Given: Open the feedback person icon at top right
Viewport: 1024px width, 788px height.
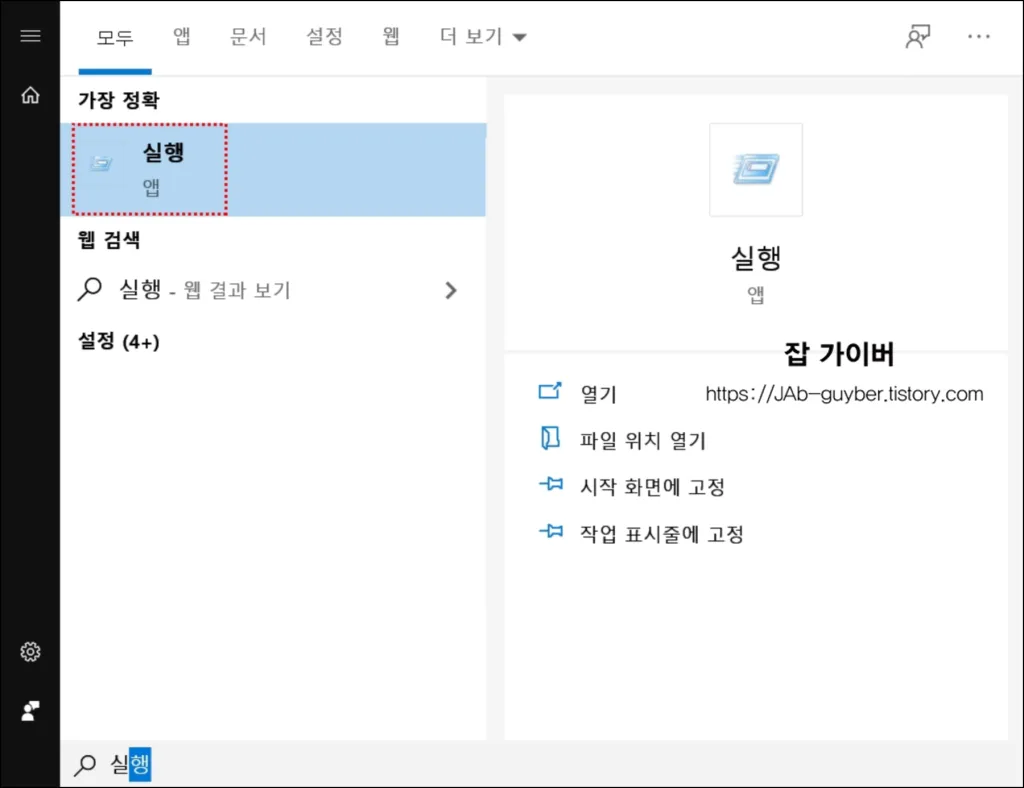Looking at the screenshot, I should [917, 33].
